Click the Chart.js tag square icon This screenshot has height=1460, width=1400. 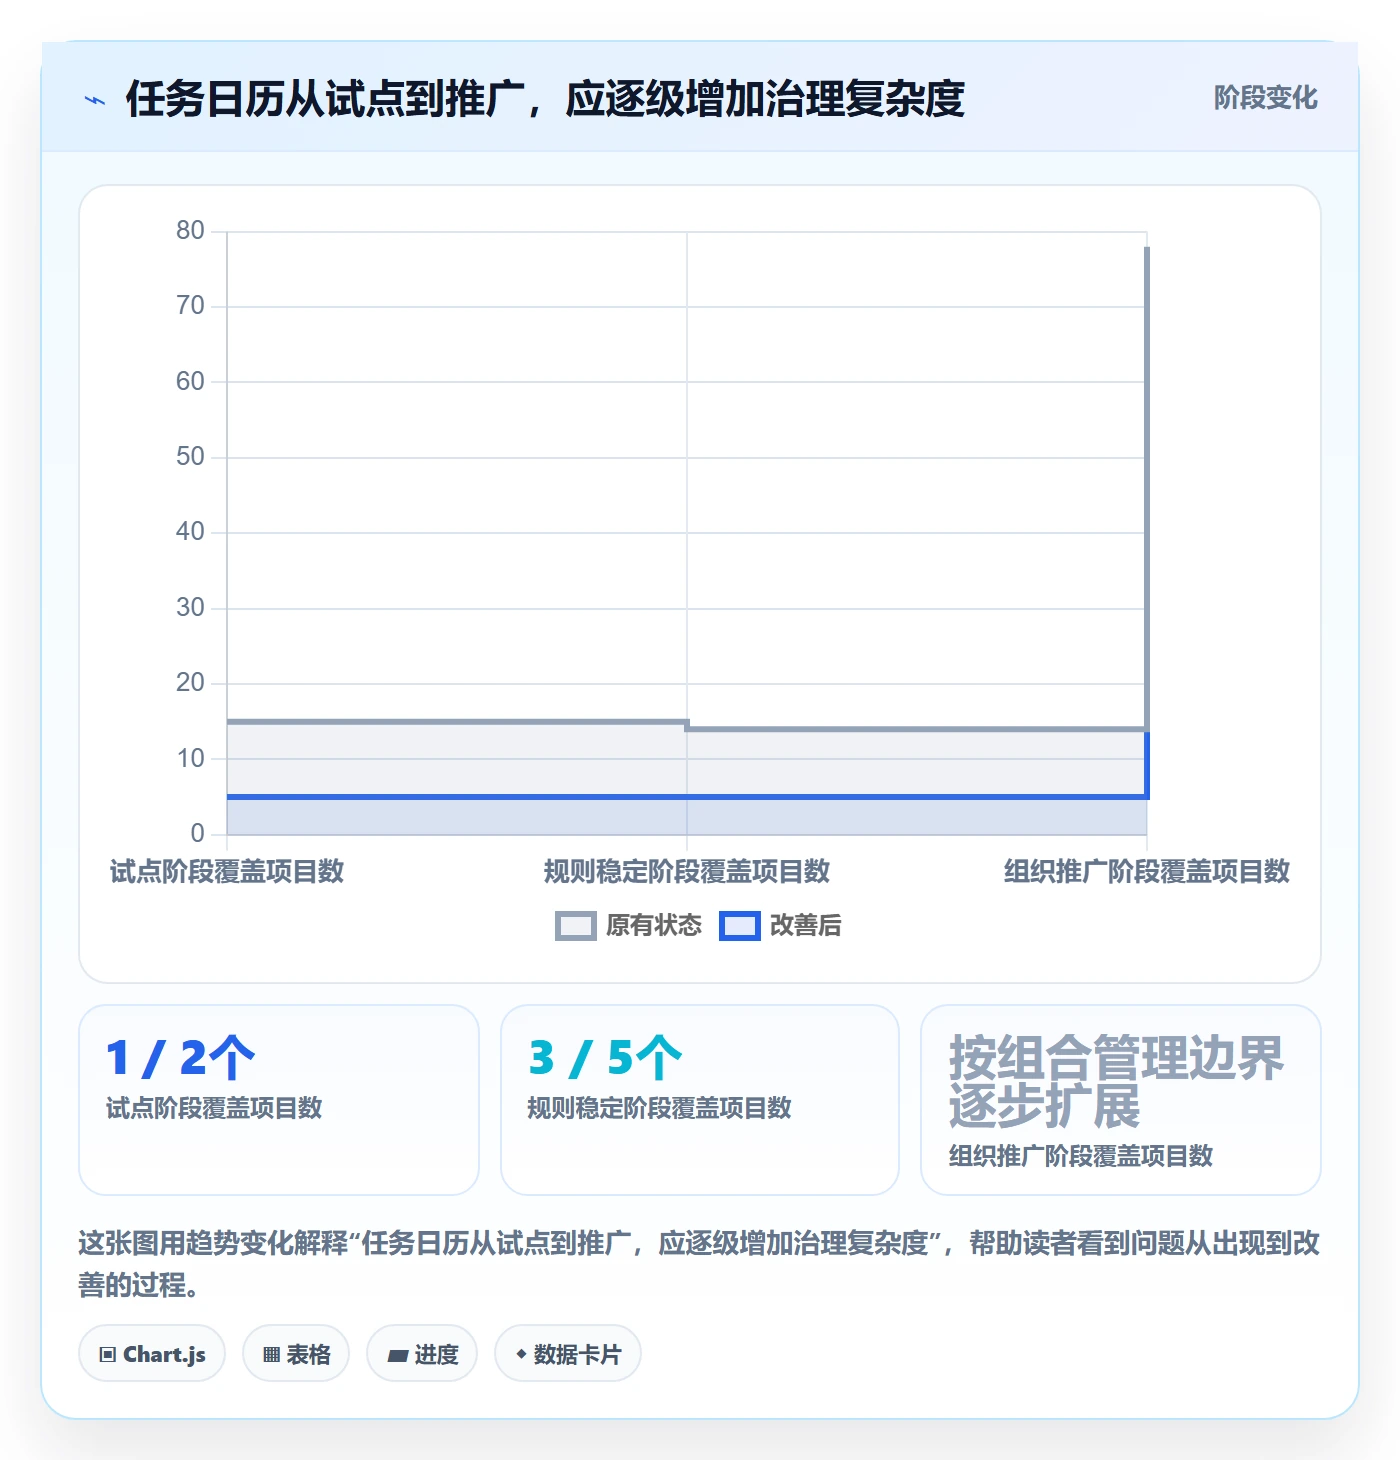point(108,1355)
